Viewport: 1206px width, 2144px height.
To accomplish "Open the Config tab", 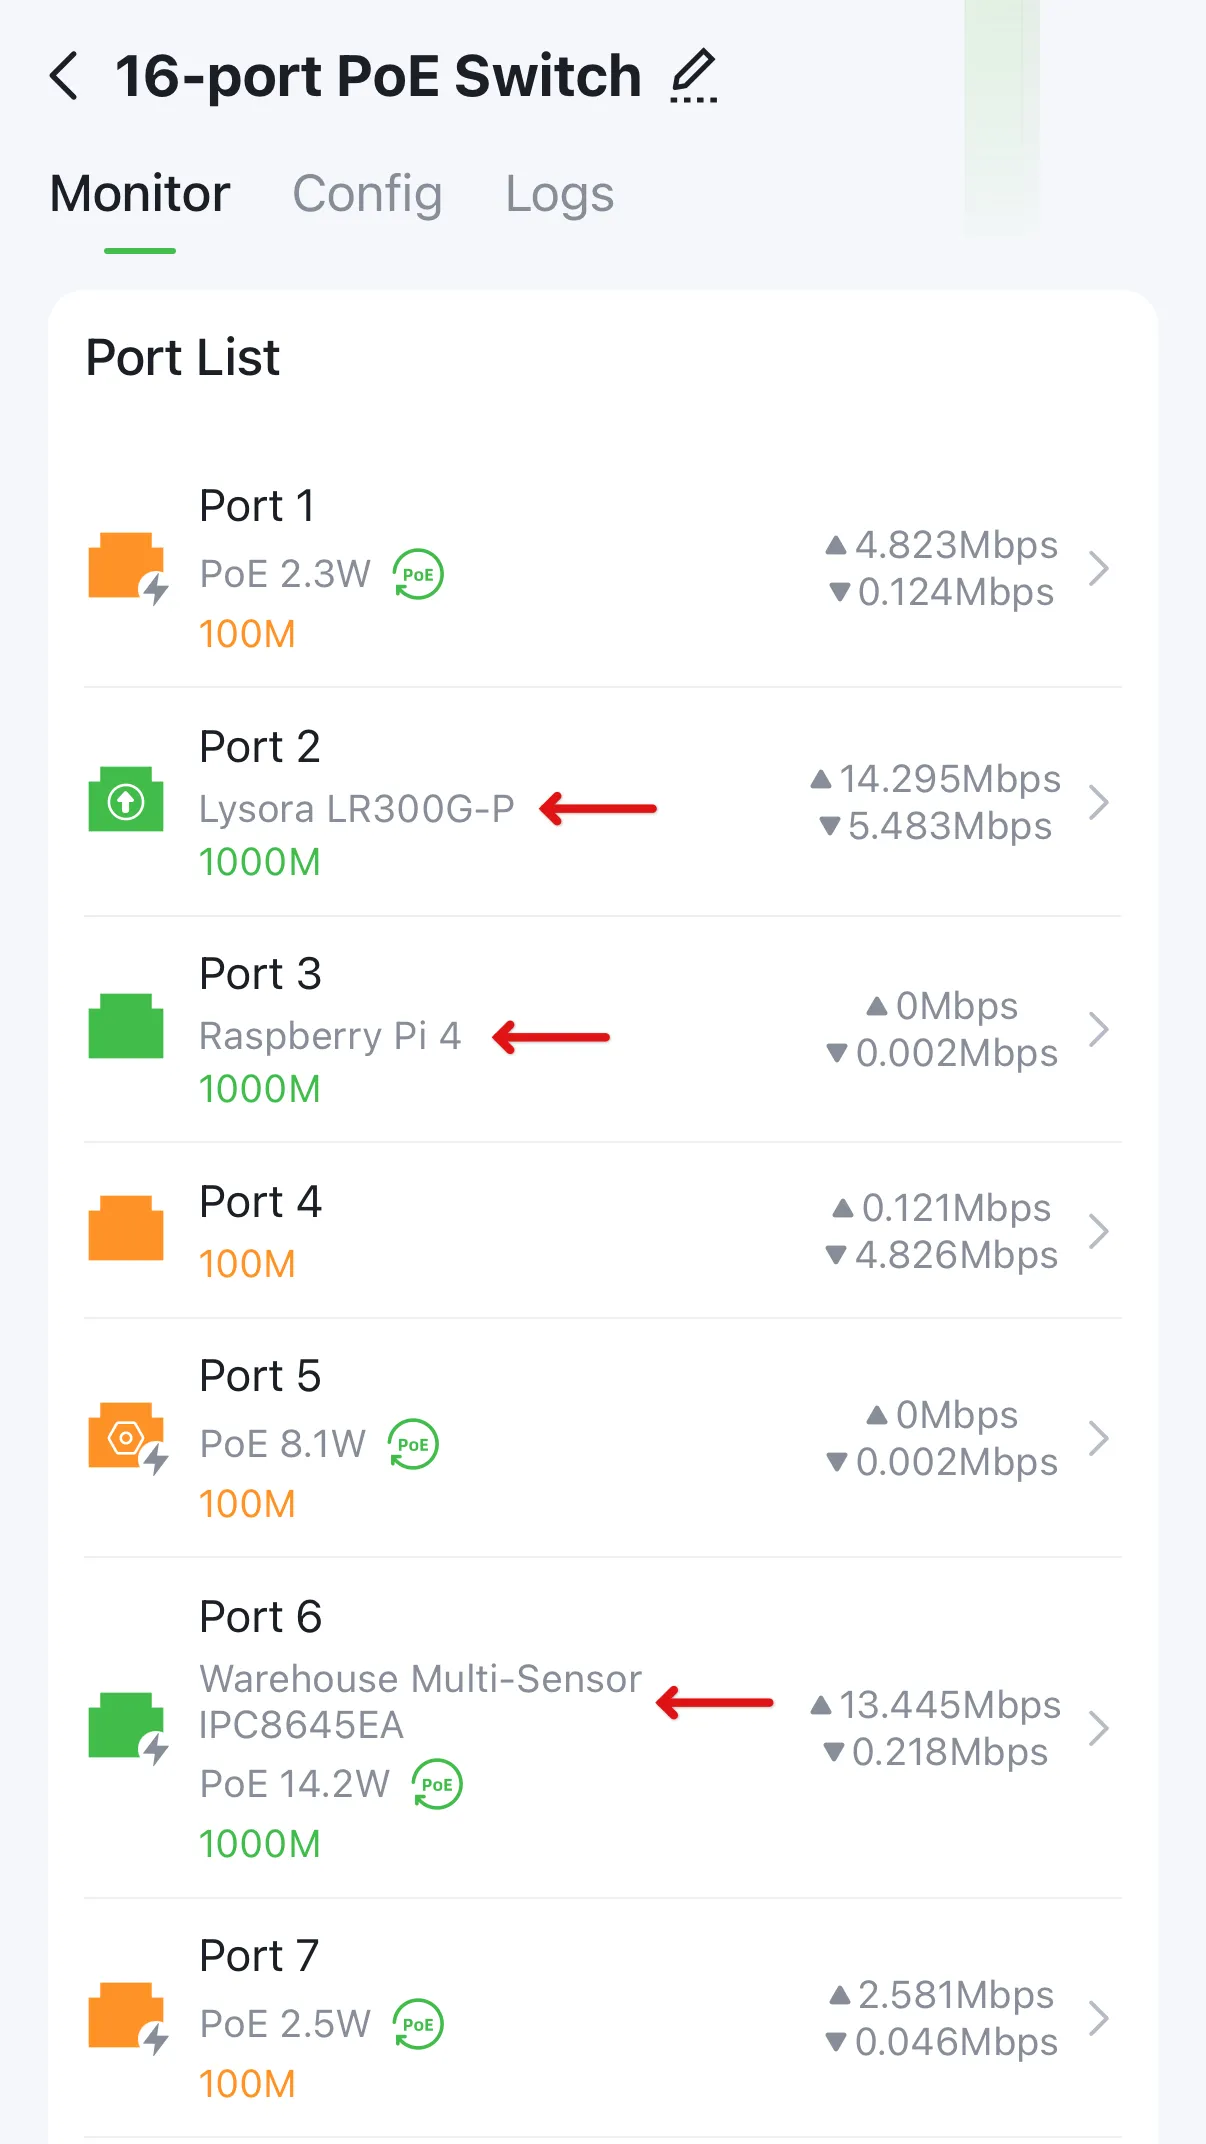I will 367,194.
